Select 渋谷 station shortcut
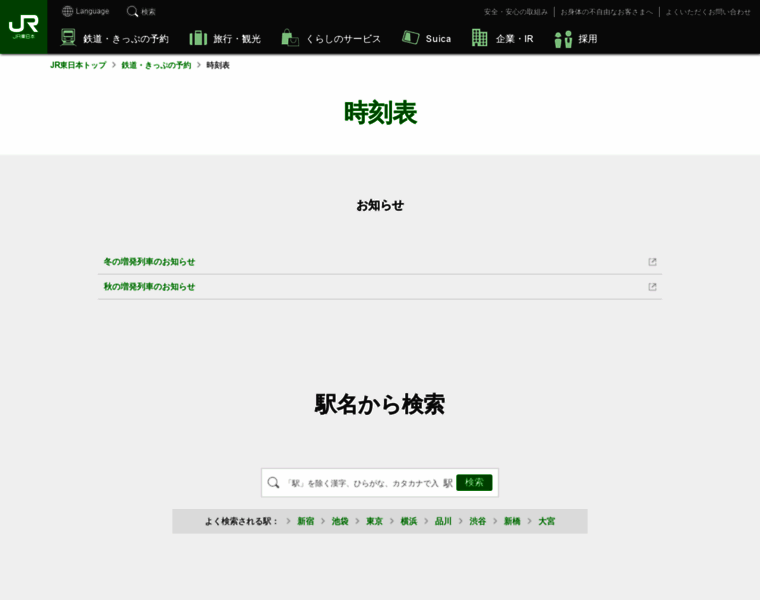 [478, 521]
